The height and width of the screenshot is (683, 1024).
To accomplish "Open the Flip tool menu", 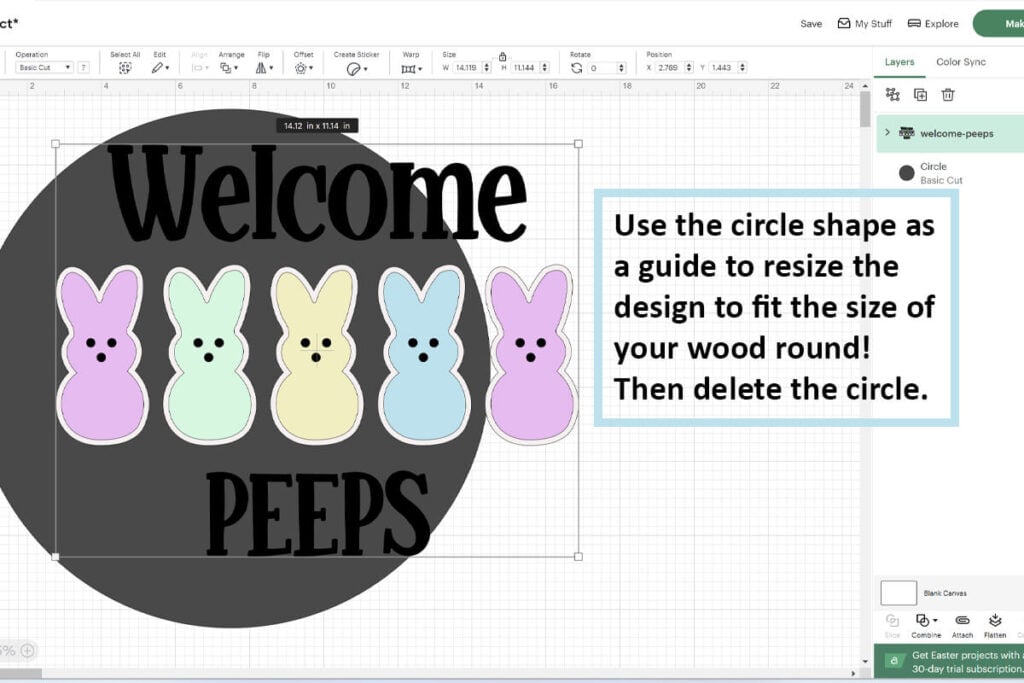I will [x=261, y=68].
